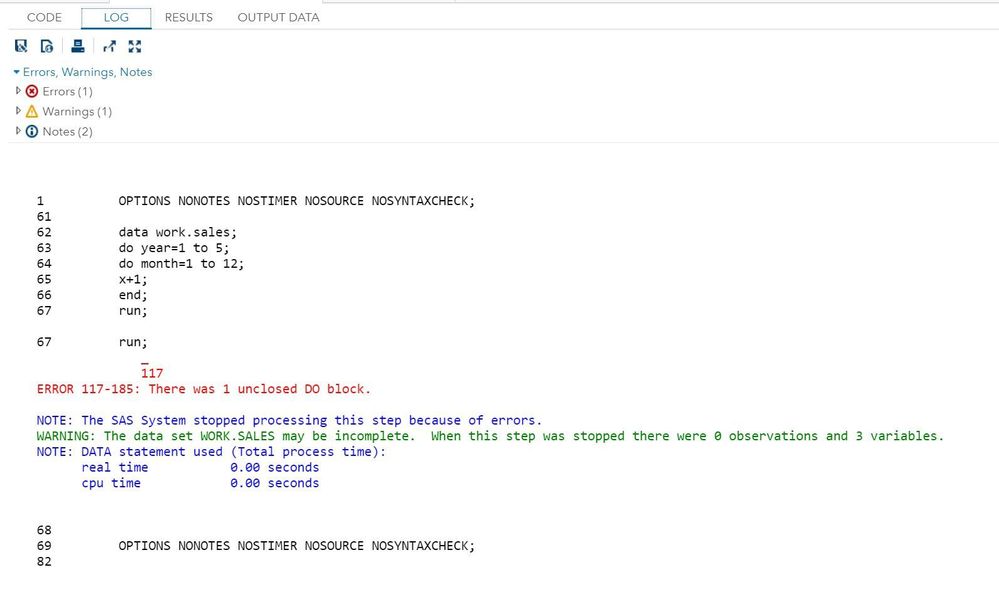Collapse the Errors, Warnings, Notes section
The width and height of the screenshot is (999, 614).
[x=17, y=72]
